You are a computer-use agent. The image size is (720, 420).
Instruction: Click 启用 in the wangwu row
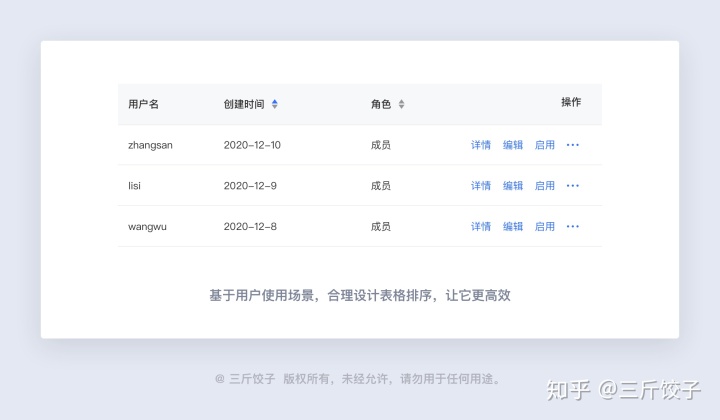tap(545, 226)
